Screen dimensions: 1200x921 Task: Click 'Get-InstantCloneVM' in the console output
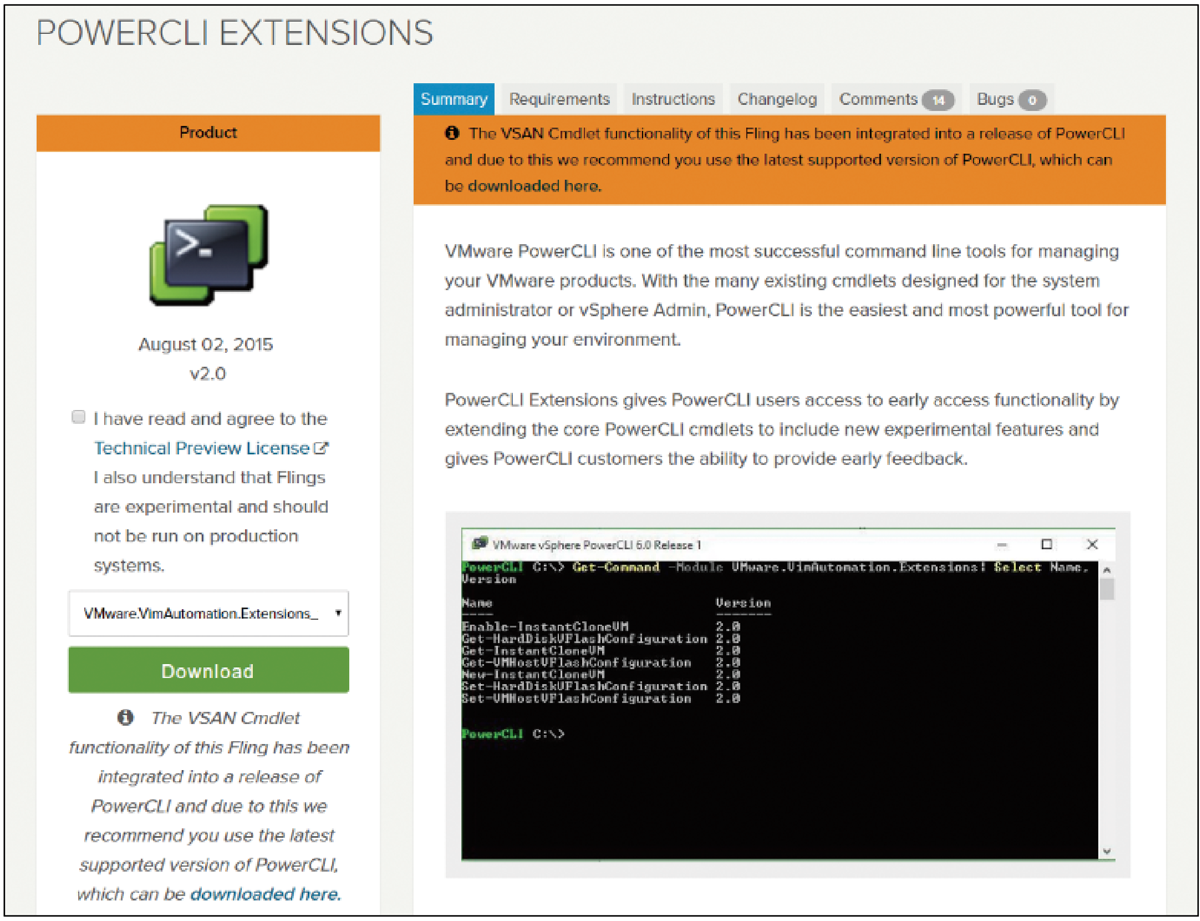coord(532,651)
